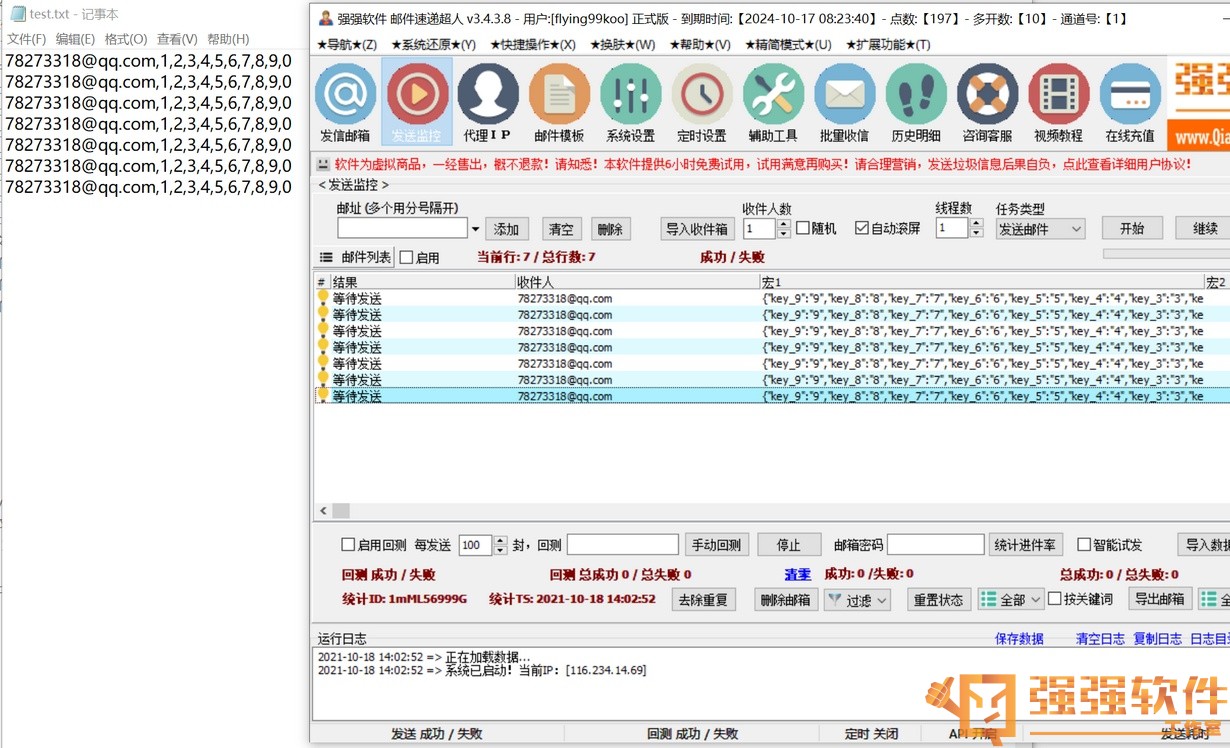Click the 手动回测 button
The width and height of the screenshot is (1230, 748).
click(716, 545)
